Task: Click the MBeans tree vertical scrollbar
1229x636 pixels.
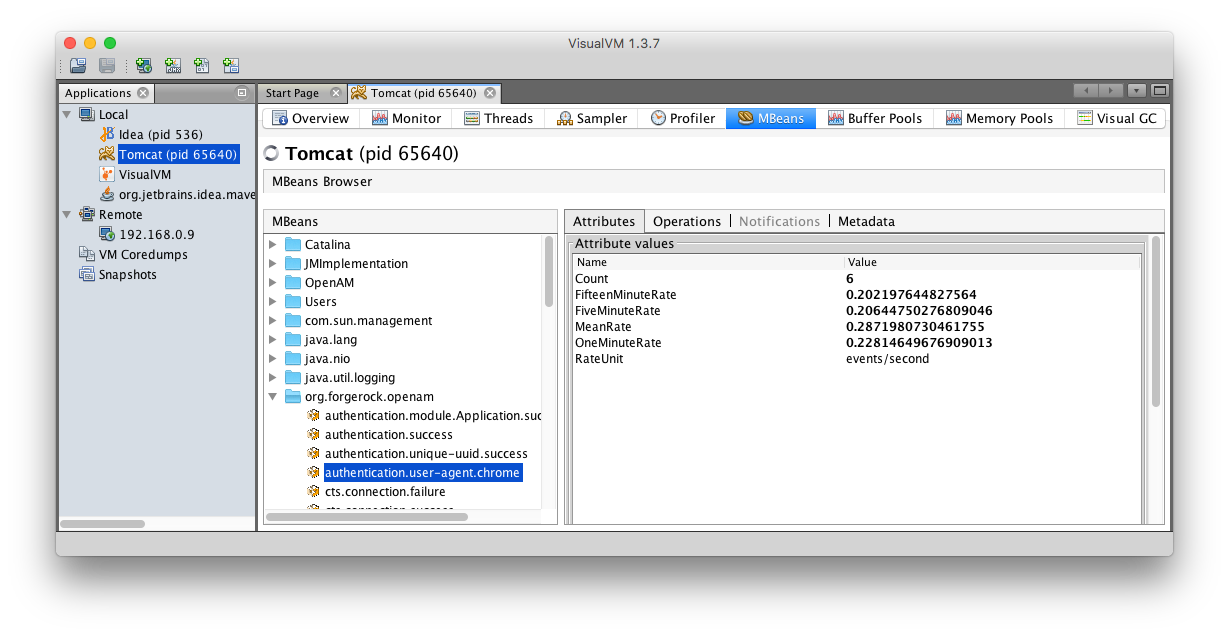Action: 549,271
